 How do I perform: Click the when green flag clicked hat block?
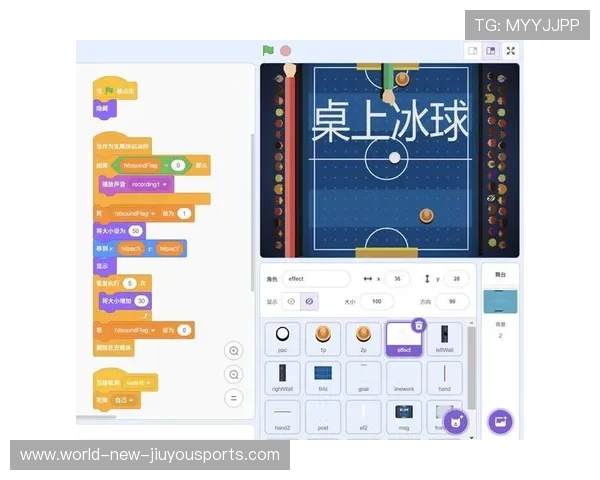115,90
